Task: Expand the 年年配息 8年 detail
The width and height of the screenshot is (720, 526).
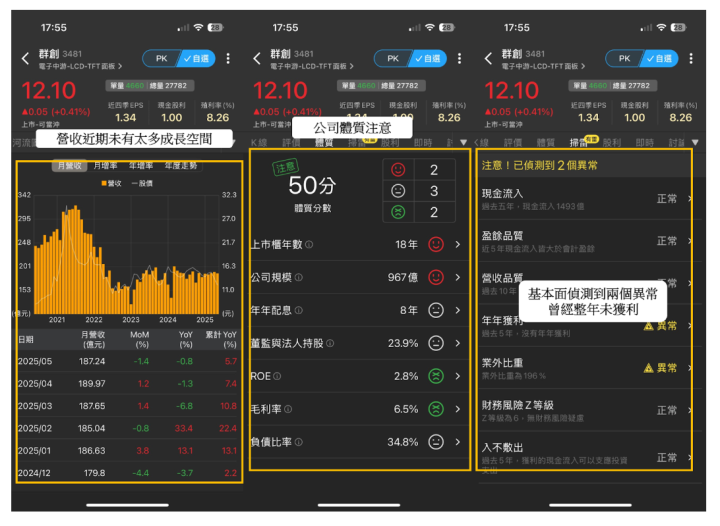Action: (x=458, y=310)
